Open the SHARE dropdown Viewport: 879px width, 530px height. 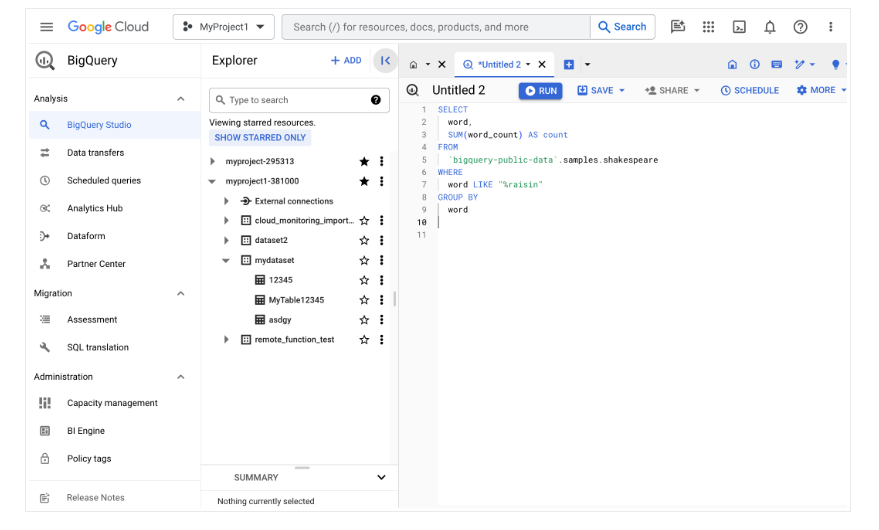coord(672,90)
